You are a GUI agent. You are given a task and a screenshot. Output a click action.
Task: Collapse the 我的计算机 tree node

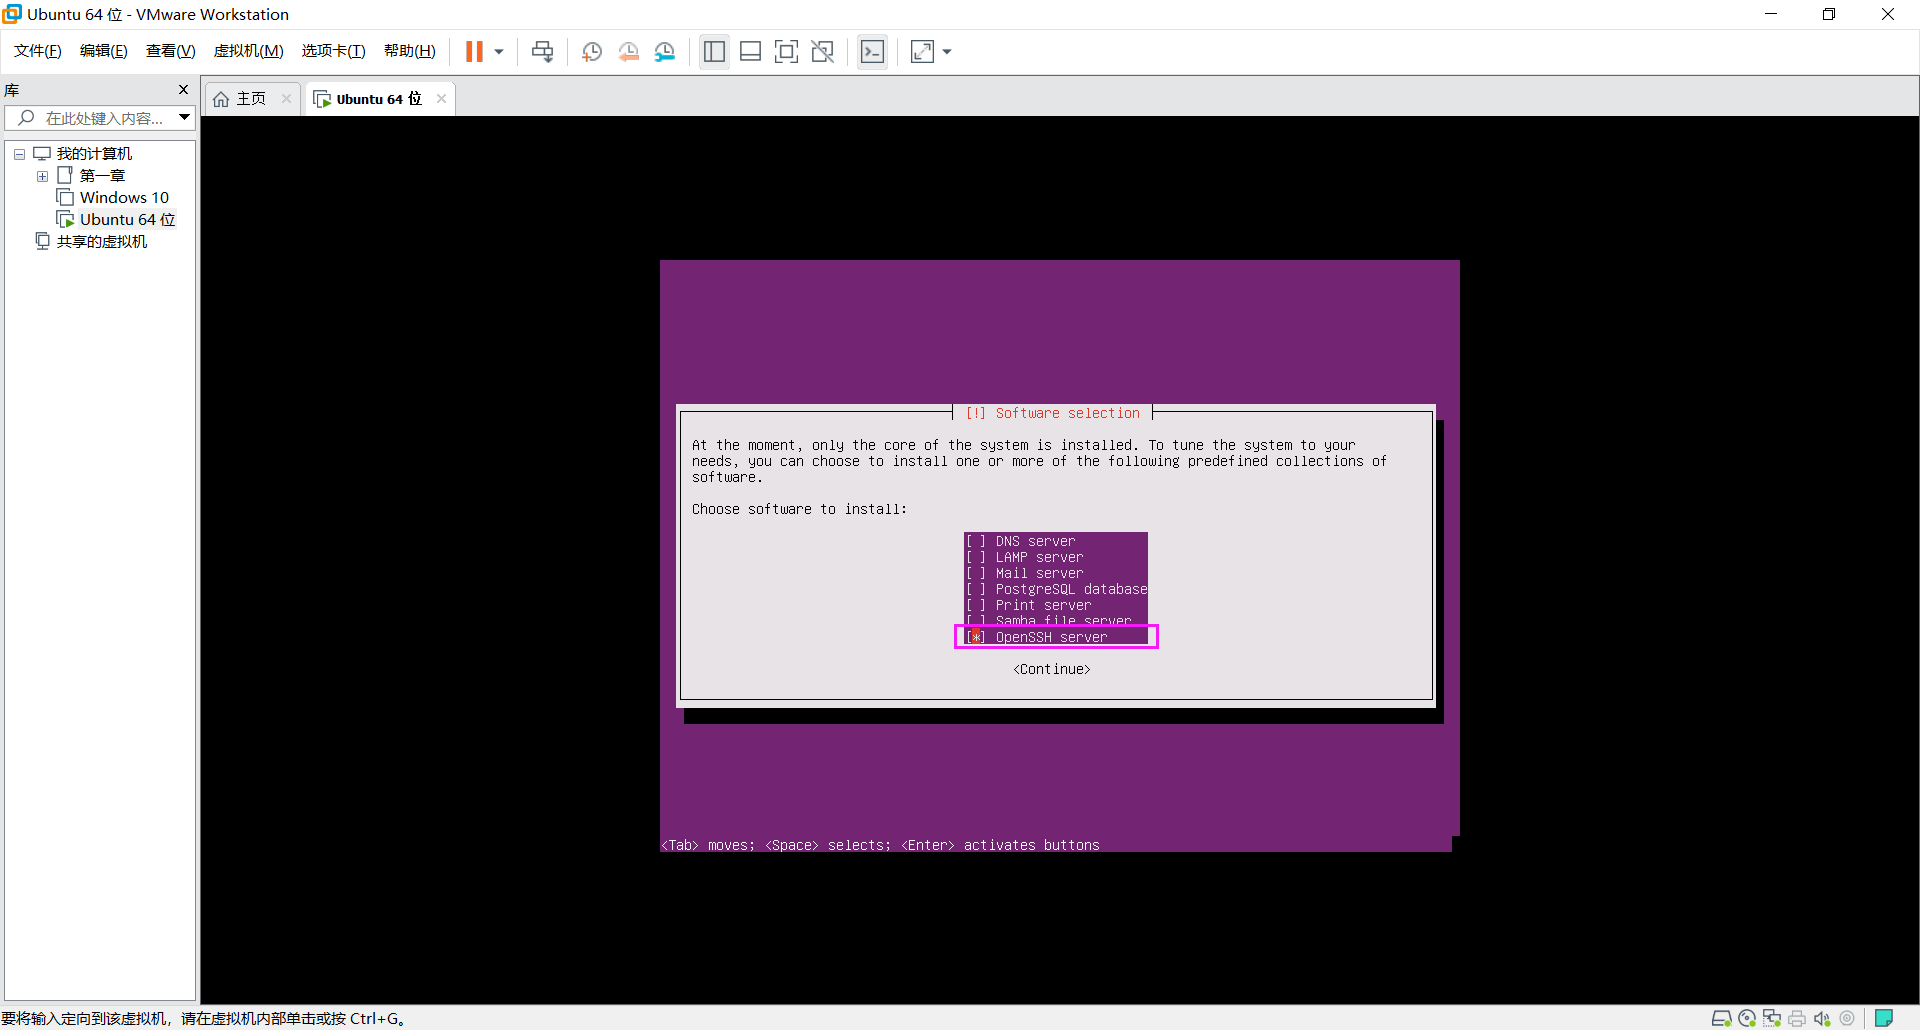click(x=19, y=154)
